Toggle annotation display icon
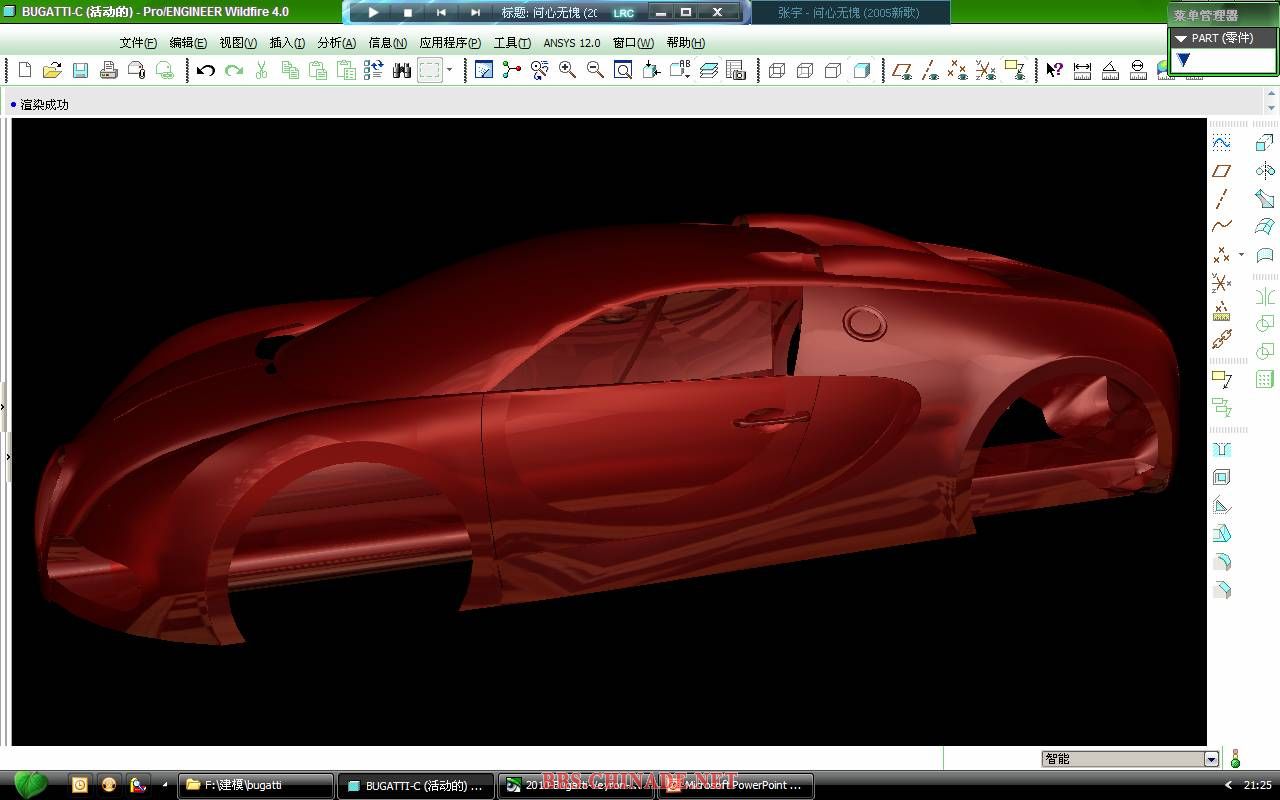 [1014, 70]
